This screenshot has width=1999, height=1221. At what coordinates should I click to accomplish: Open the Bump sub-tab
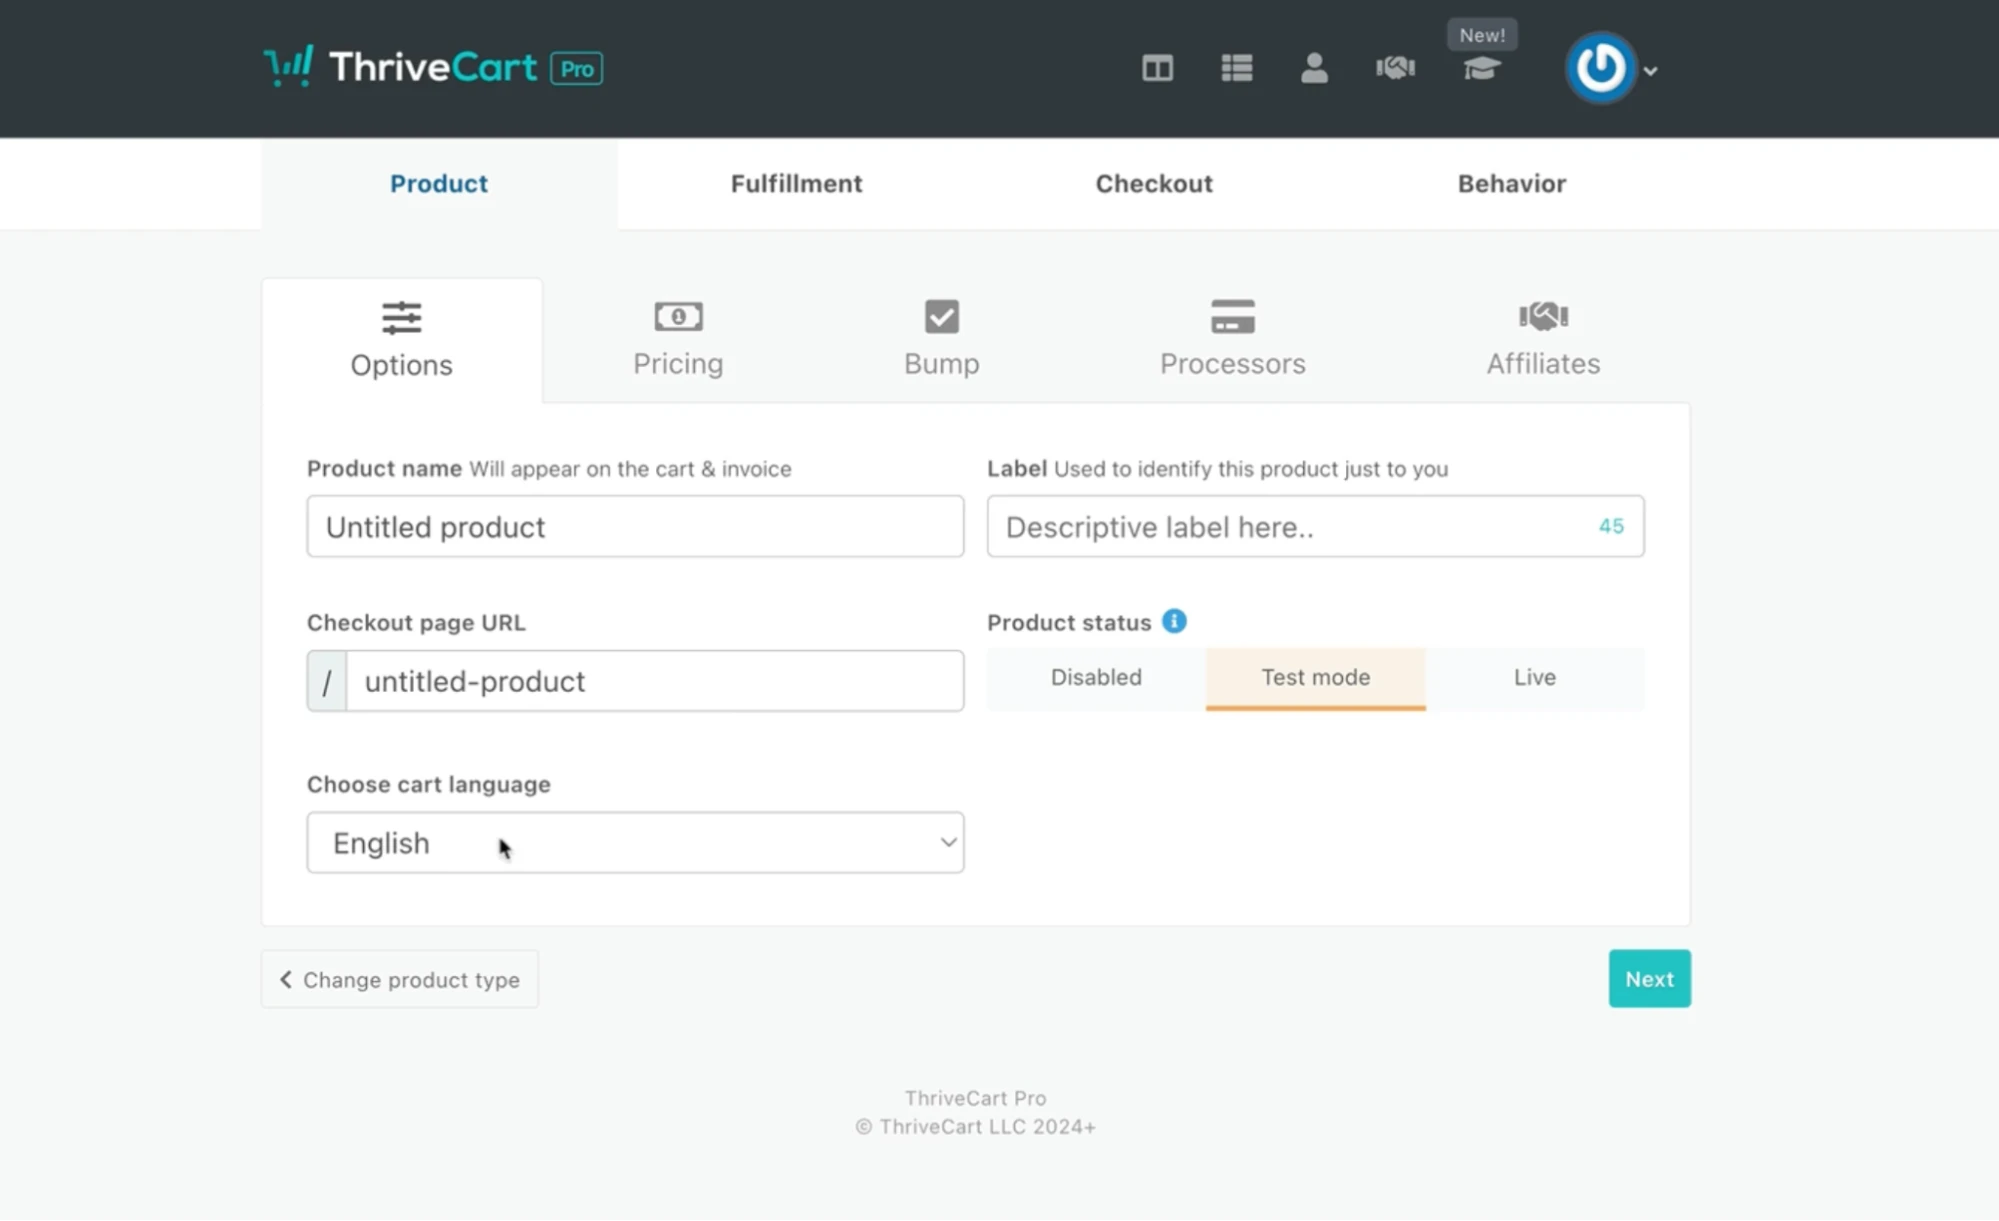[x=941, y=340]
